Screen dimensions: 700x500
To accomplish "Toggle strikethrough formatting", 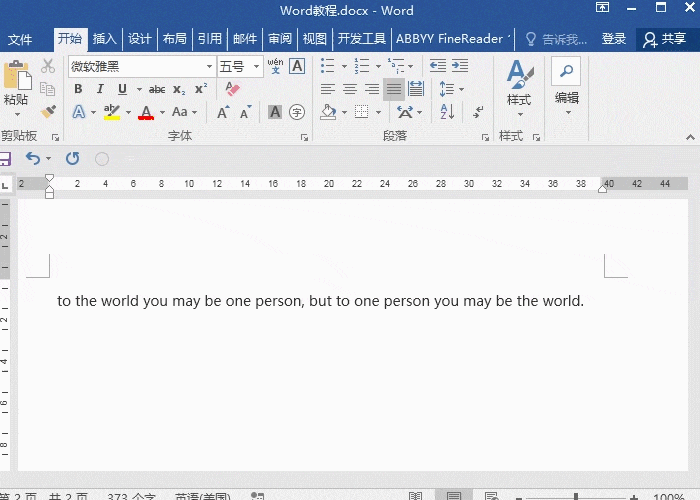I will coord(157,89).
